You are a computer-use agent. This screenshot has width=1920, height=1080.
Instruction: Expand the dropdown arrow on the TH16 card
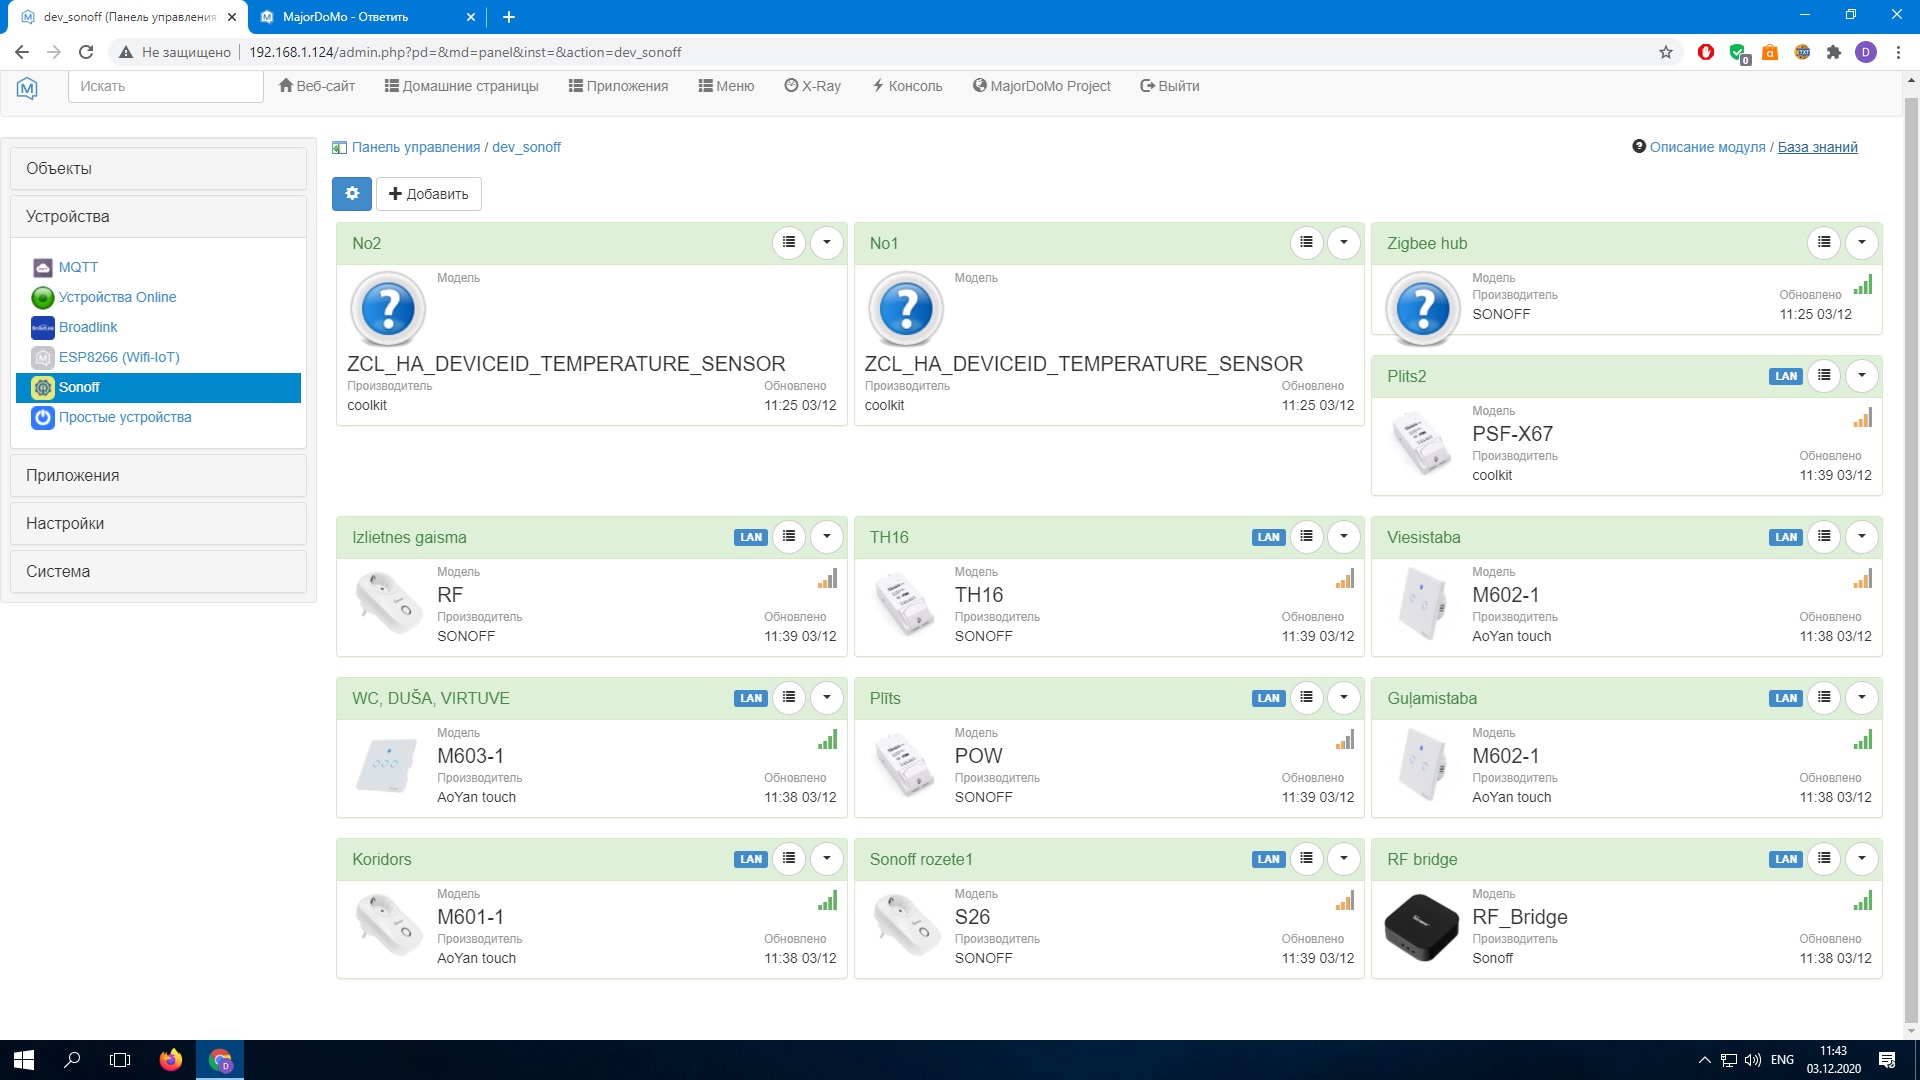point(1343,537)
